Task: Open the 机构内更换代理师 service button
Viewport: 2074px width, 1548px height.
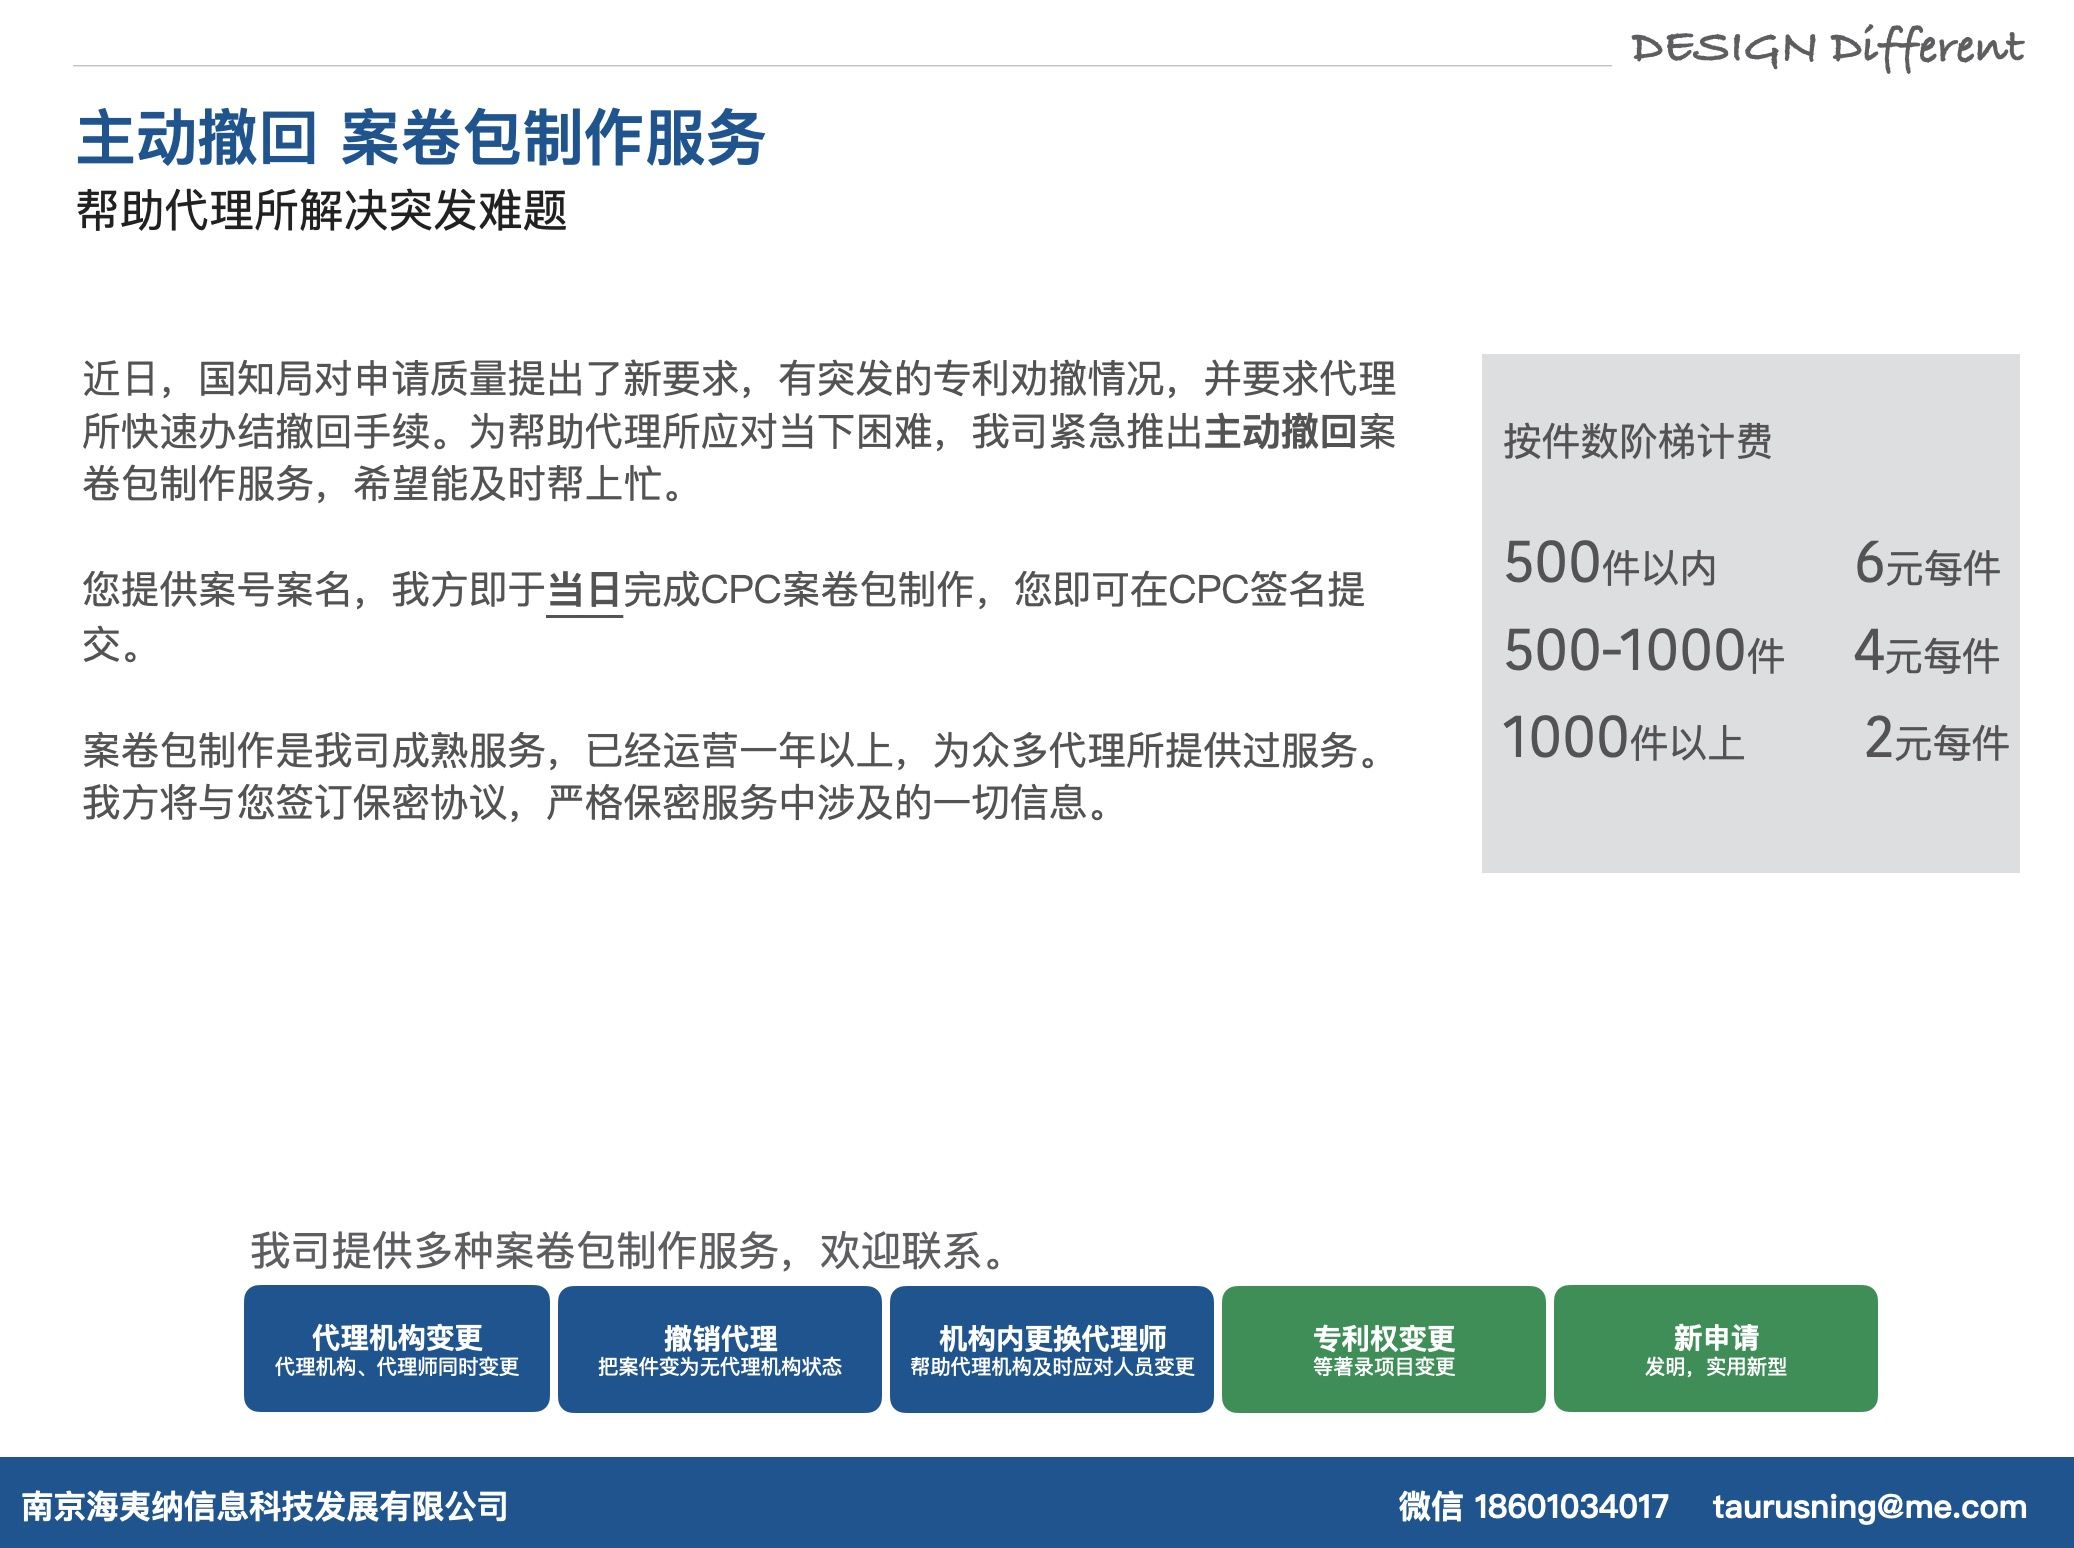Action: coord(1051,1348)
